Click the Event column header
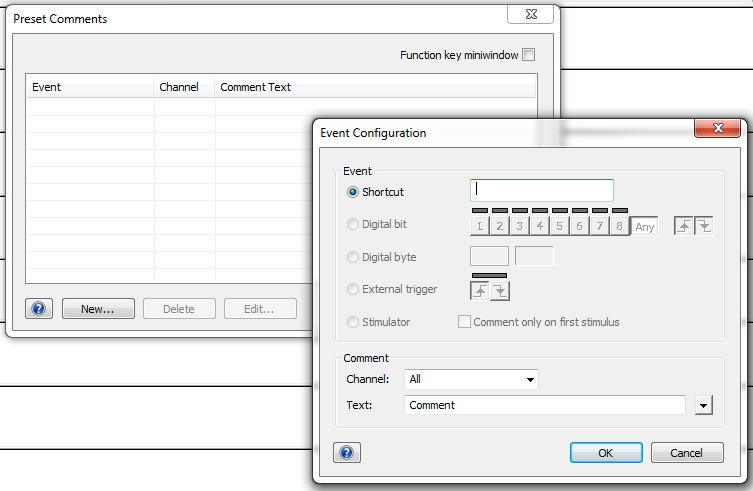753x491 pixels. pyautogui.click(x=90, y=87)
